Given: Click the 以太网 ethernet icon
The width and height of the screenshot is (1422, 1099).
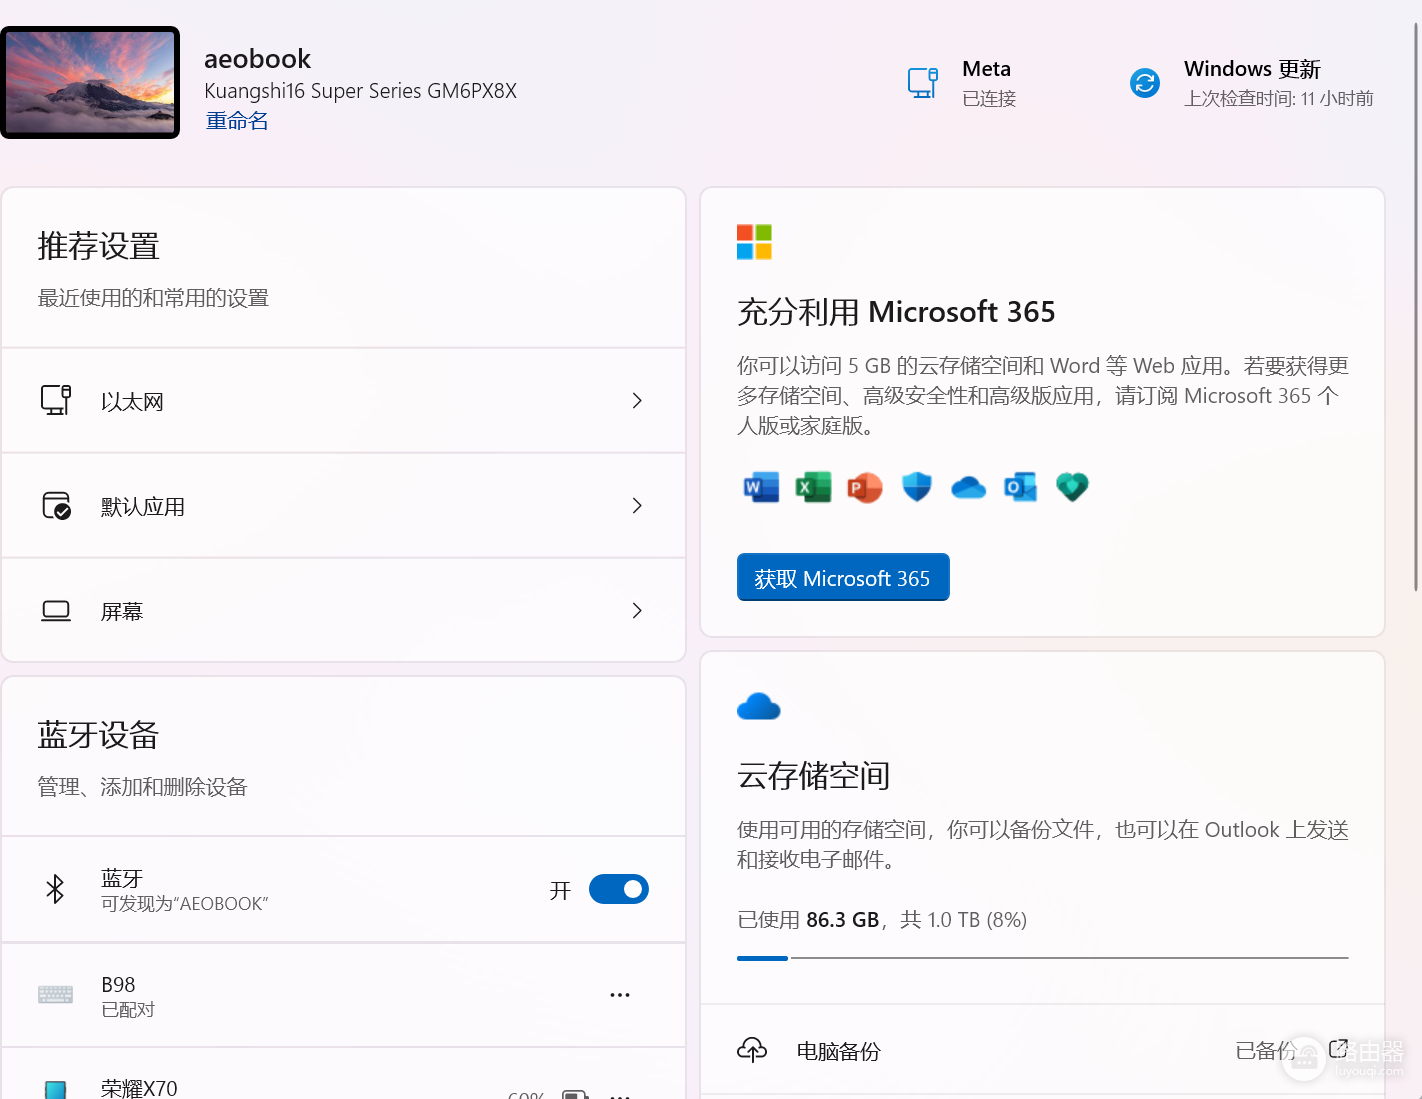Looking at the screenshot, I should pyautogui.click(x=56, y=400).
